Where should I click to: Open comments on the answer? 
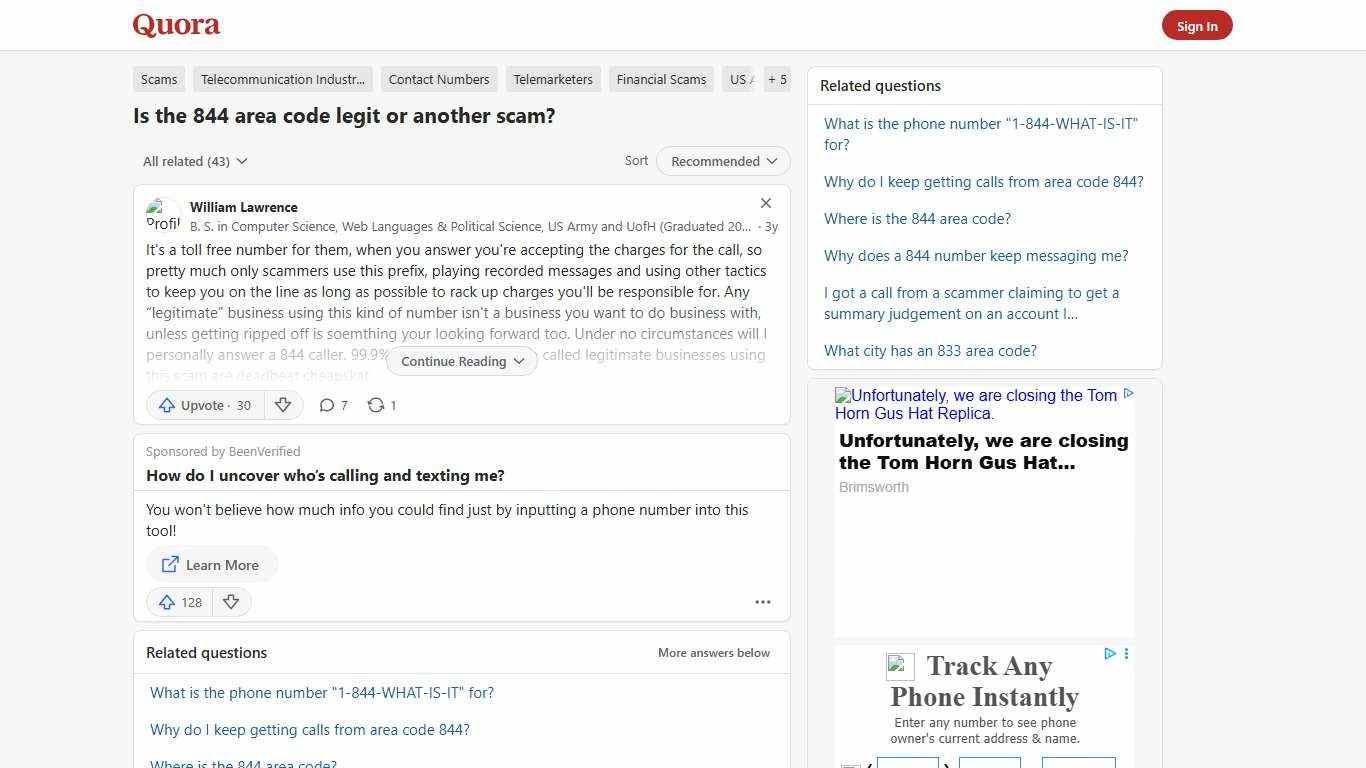click(x=333, y=405)
